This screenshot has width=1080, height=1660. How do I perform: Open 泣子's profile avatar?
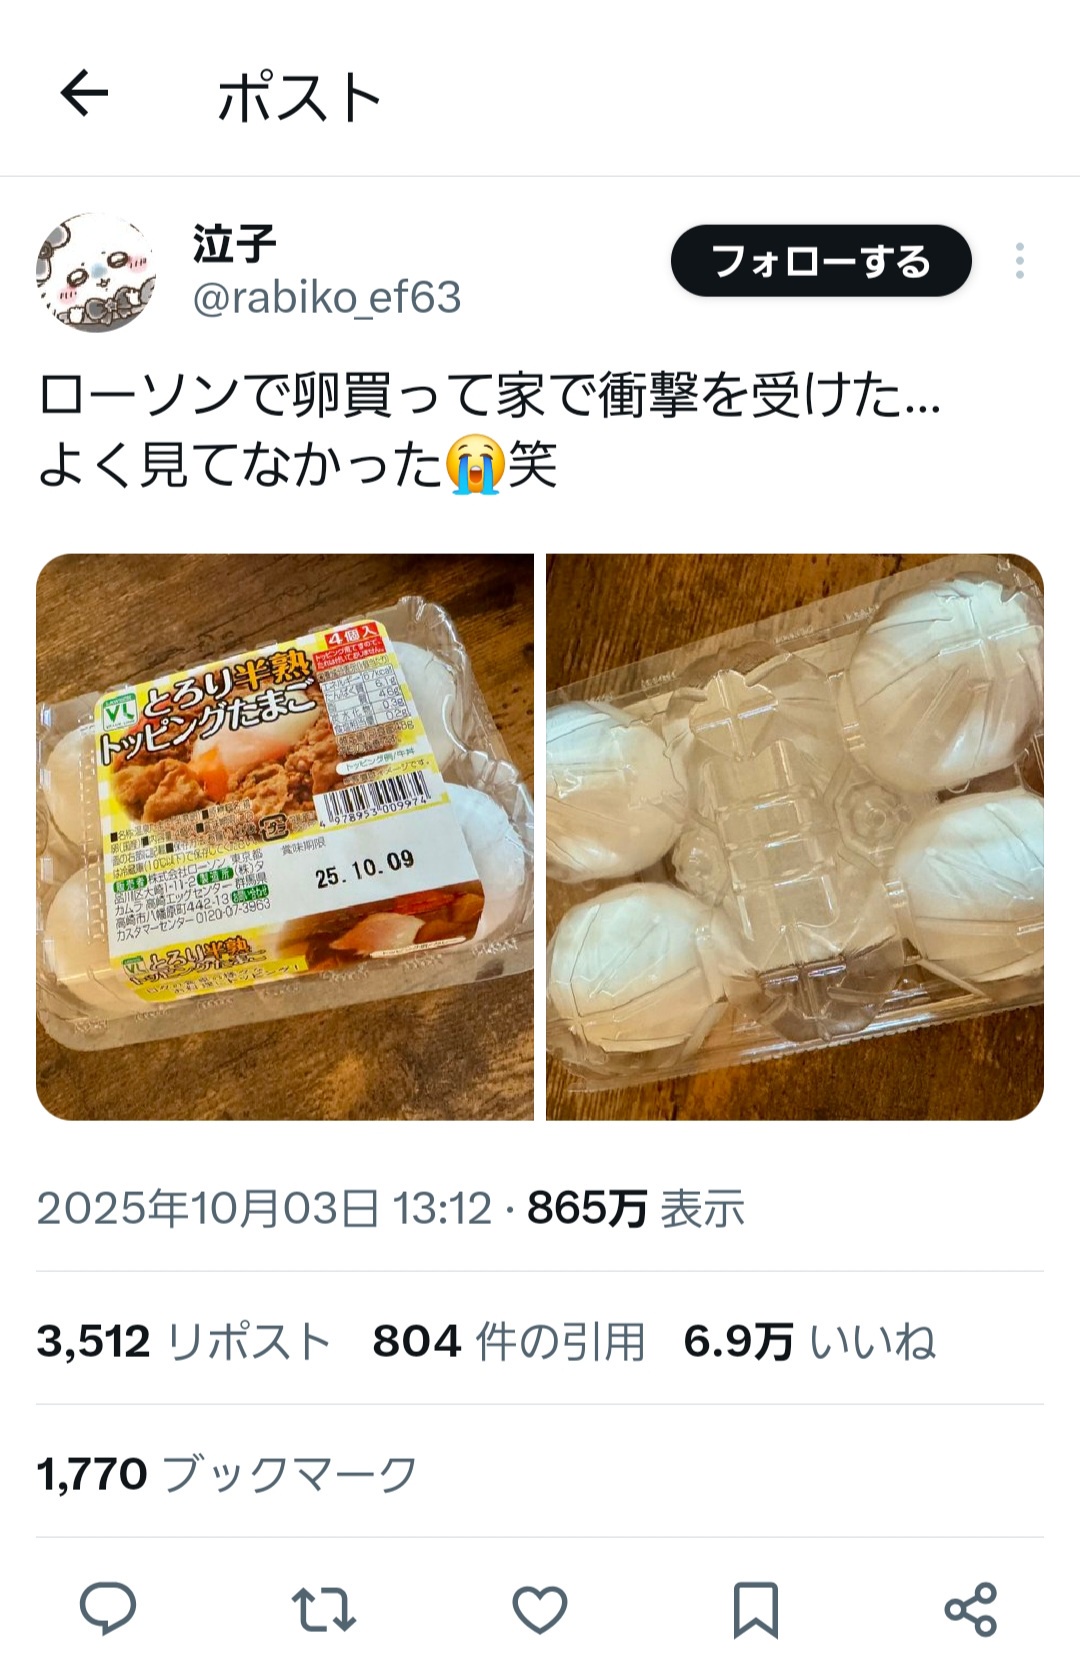click(96, 272)
